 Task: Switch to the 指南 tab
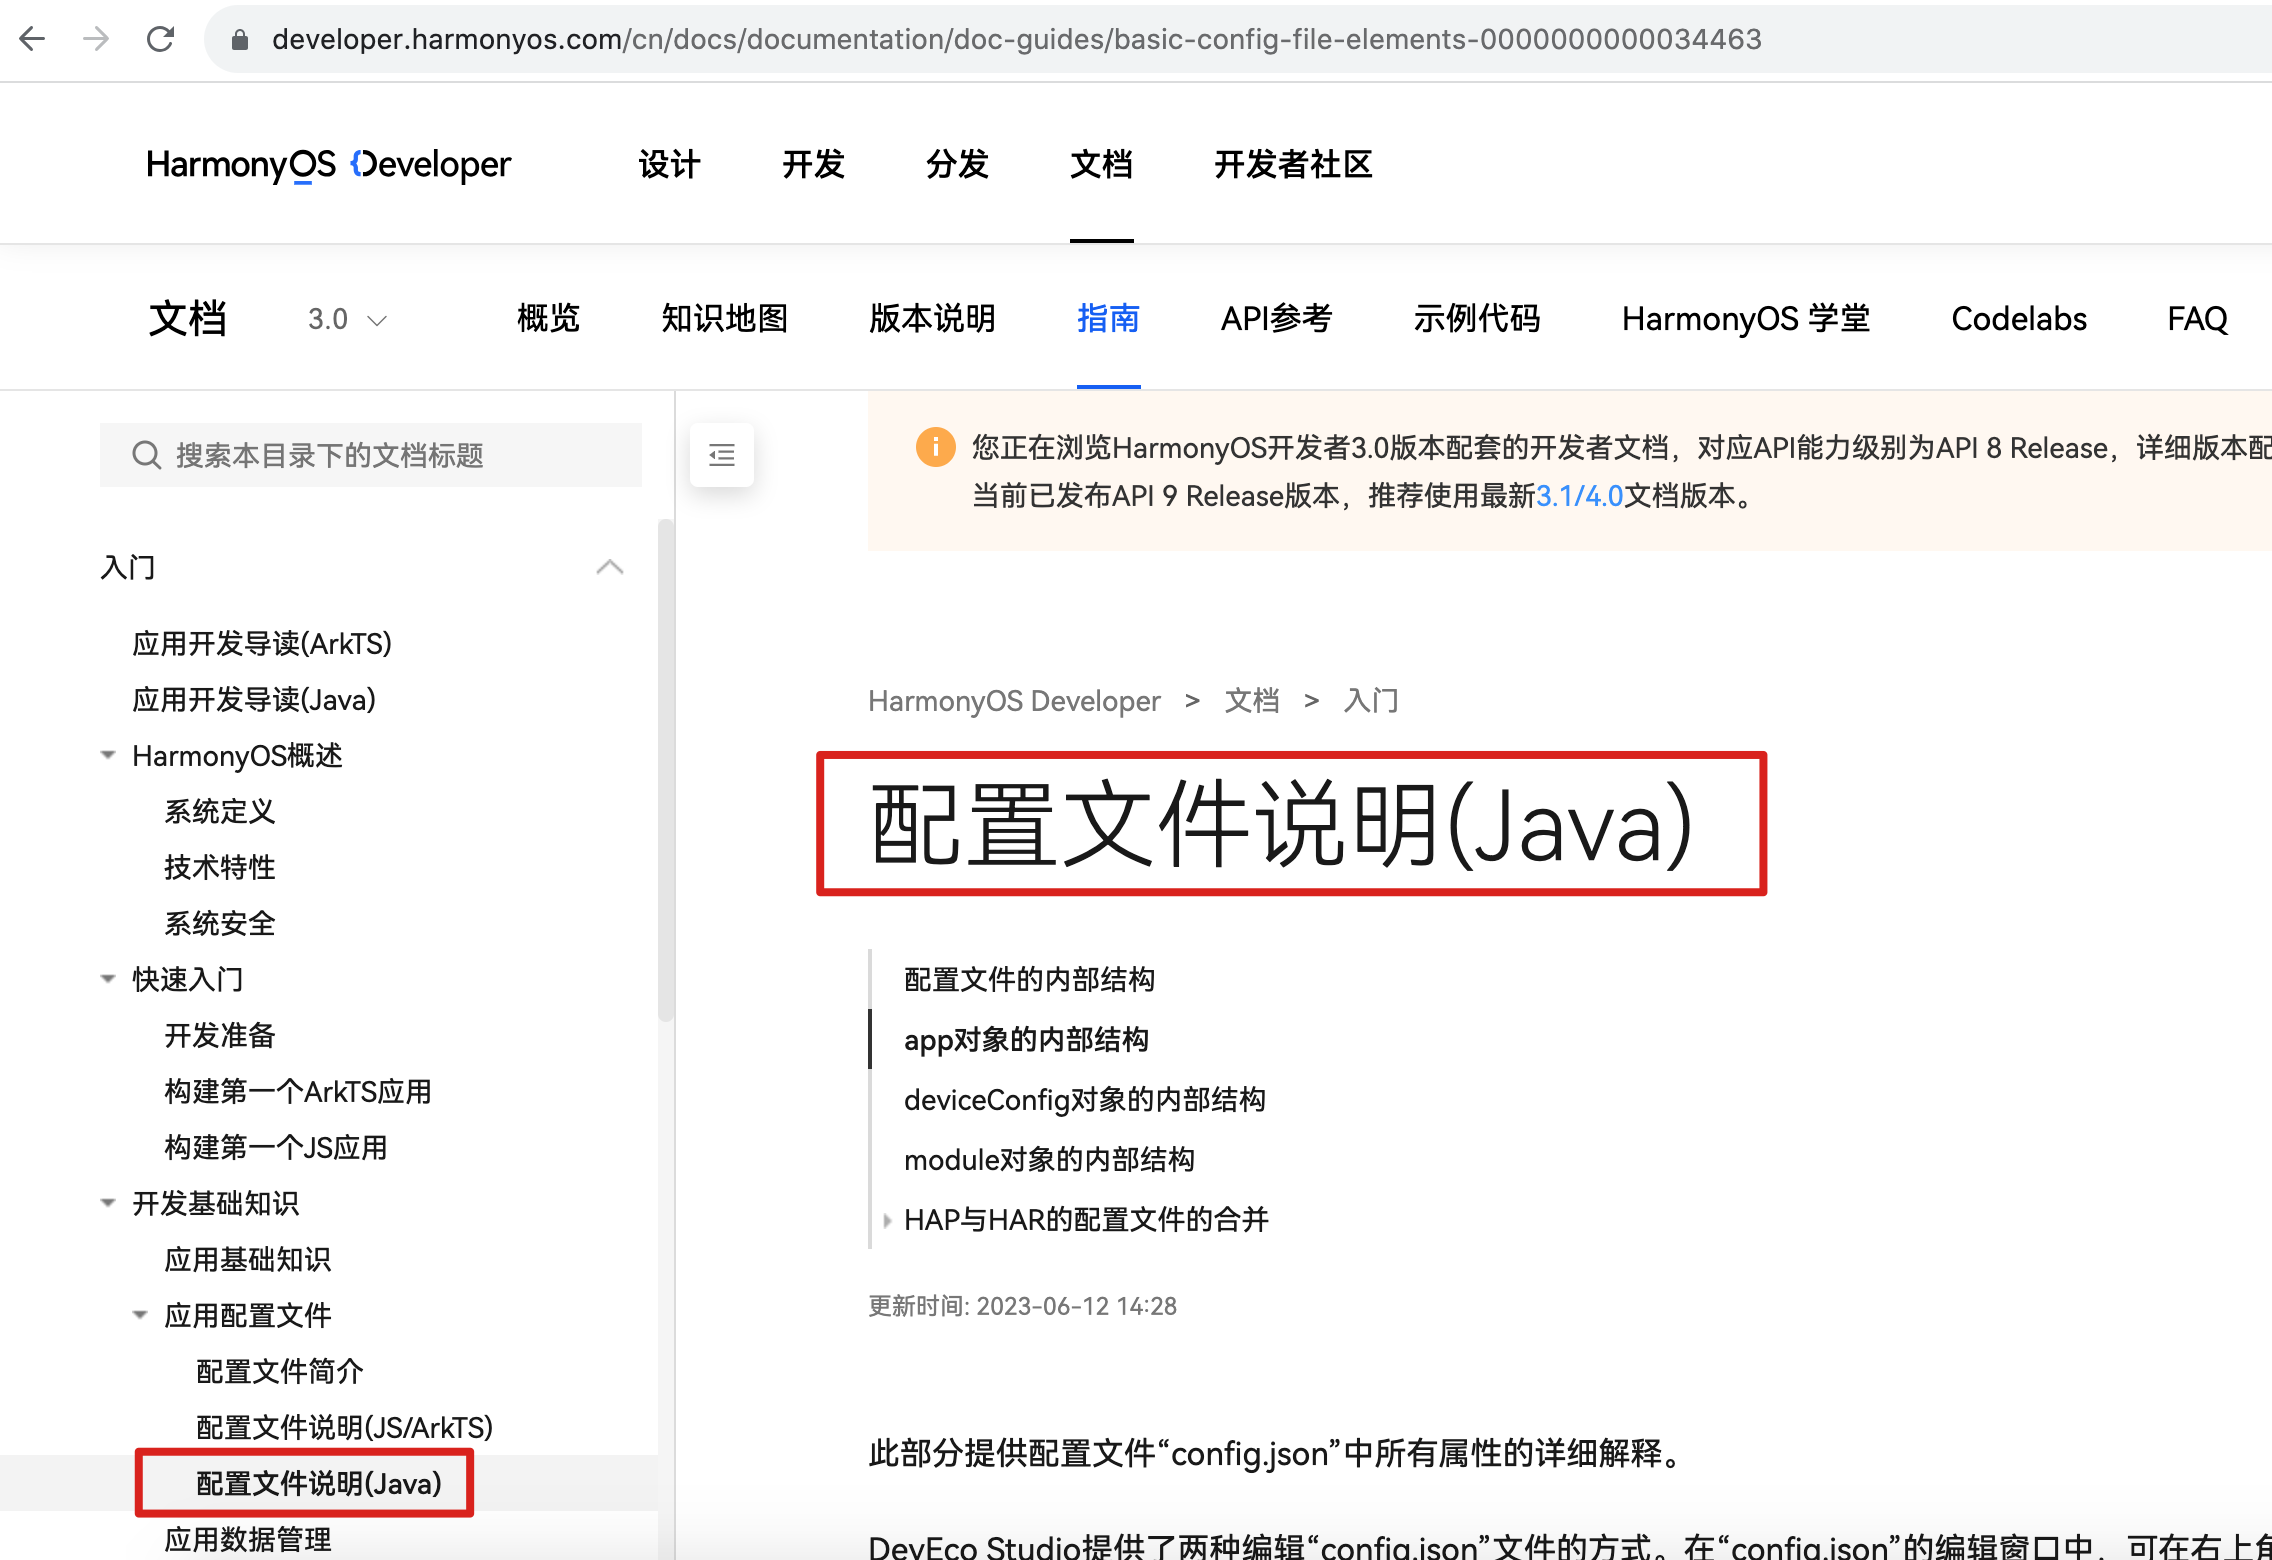pos(1108,319)
